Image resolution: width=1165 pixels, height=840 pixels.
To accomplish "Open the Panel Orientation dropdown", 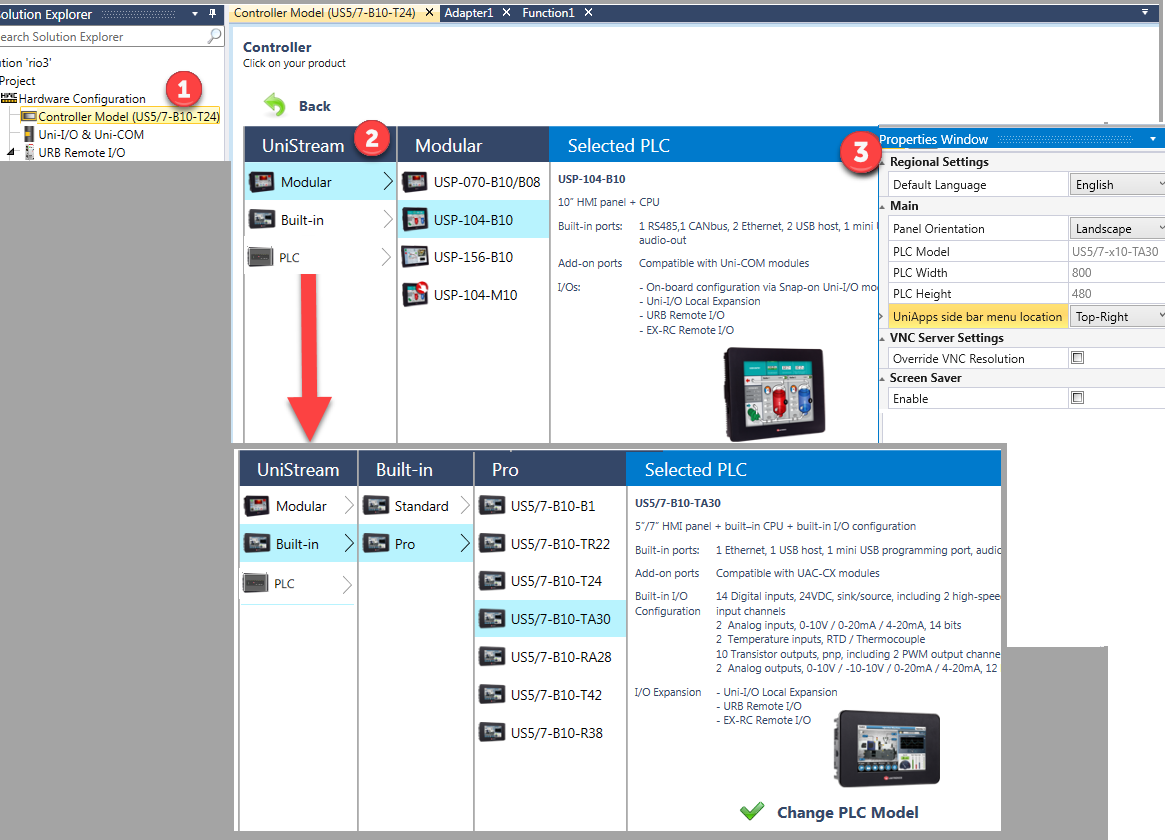I will pyautogui.click(x=1117, y=229).
